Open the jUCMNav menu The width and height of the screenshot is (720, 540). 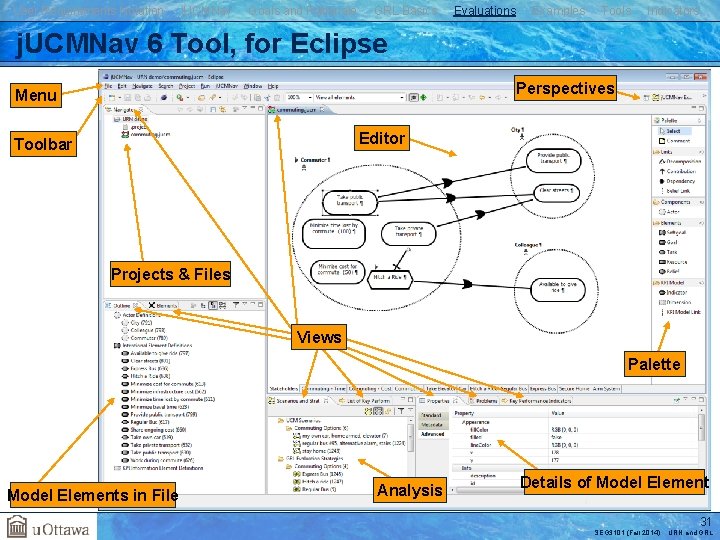pos(227,86)
